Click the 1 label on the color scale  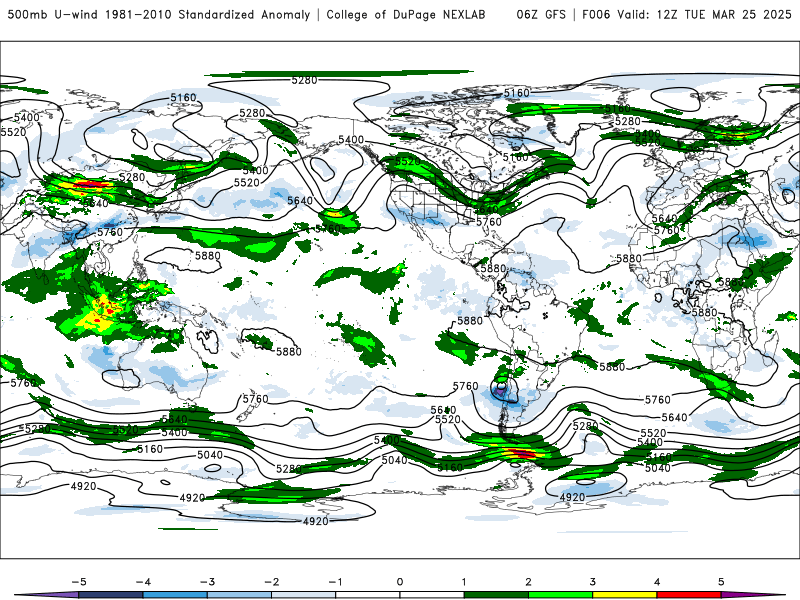(464, 582)
